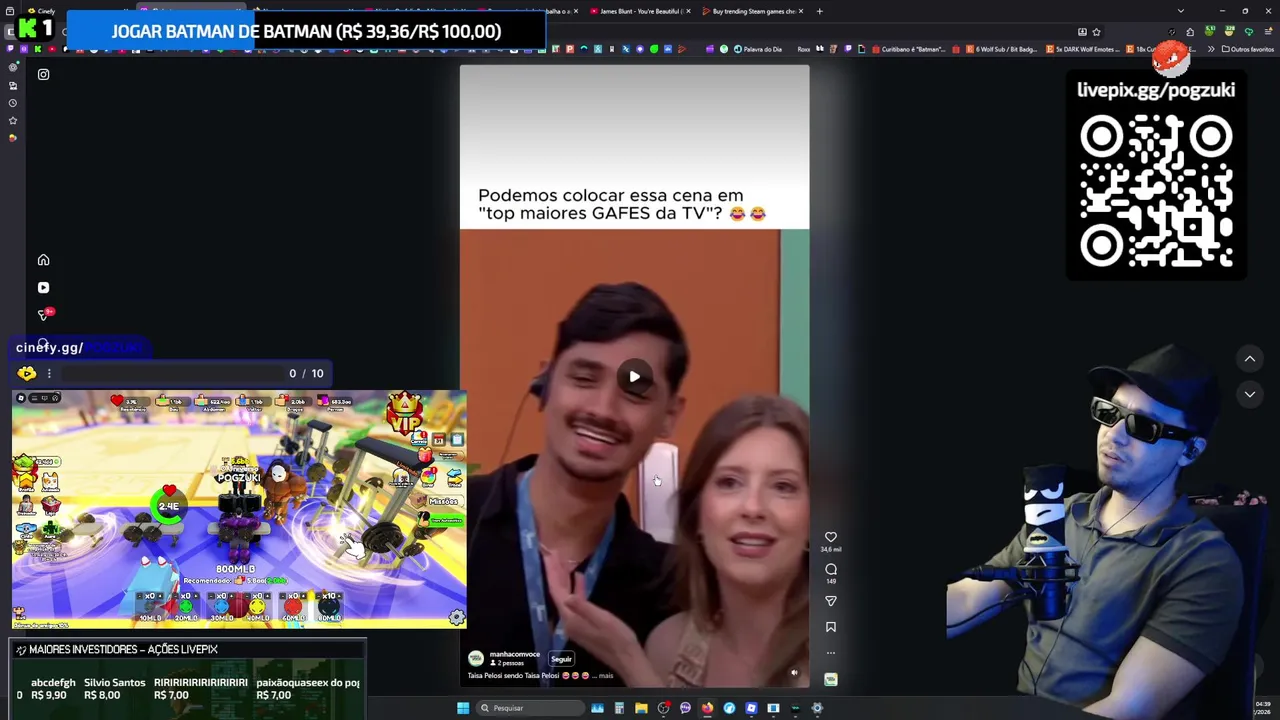This screenshot has height=720, width=1280.
Task: Open the 6 Wolf Sub / Bit Badg bookmark
Action: tap(1001, 49)
